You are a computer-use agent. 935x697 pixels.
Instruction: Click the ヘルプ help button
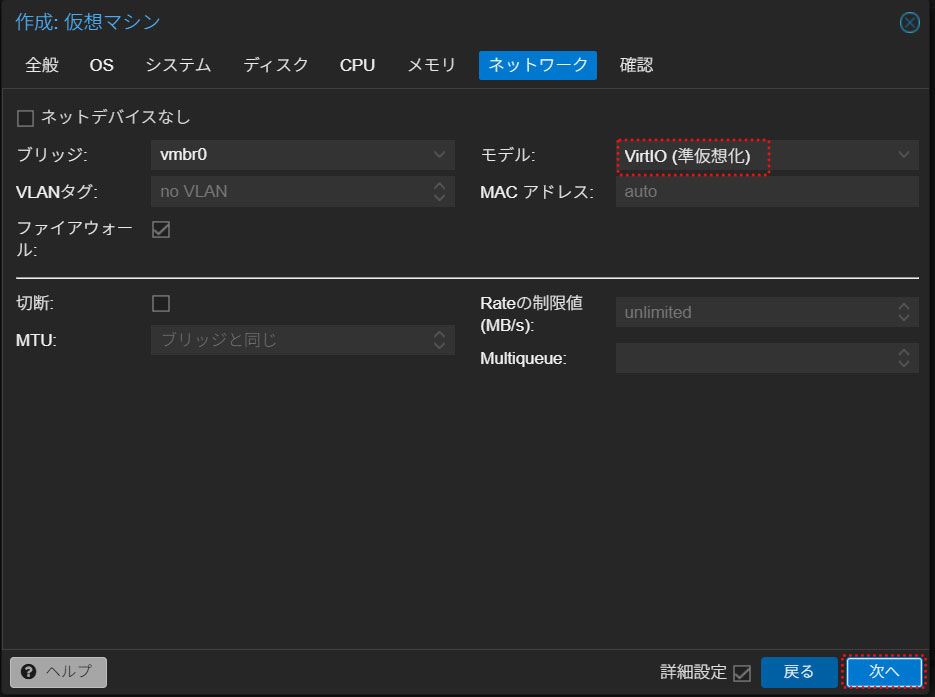[58, 672]
